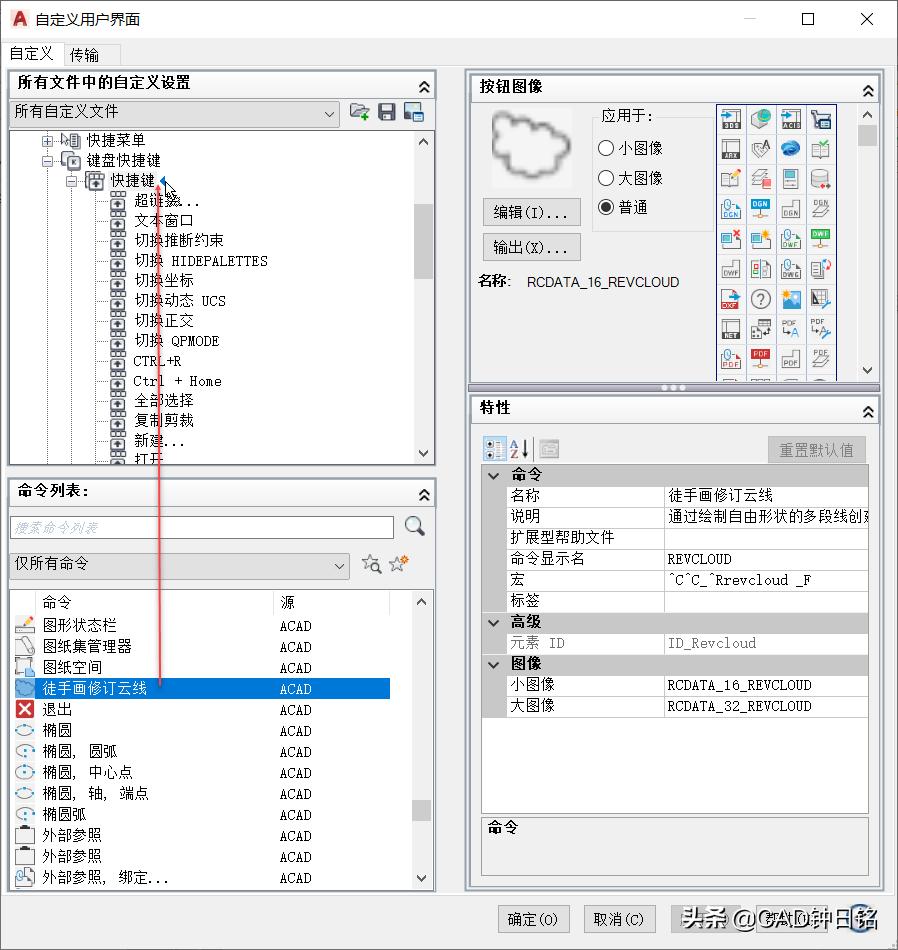
Task: Click inside the 搜索命令列表 search field
Action: coord(200,527)
